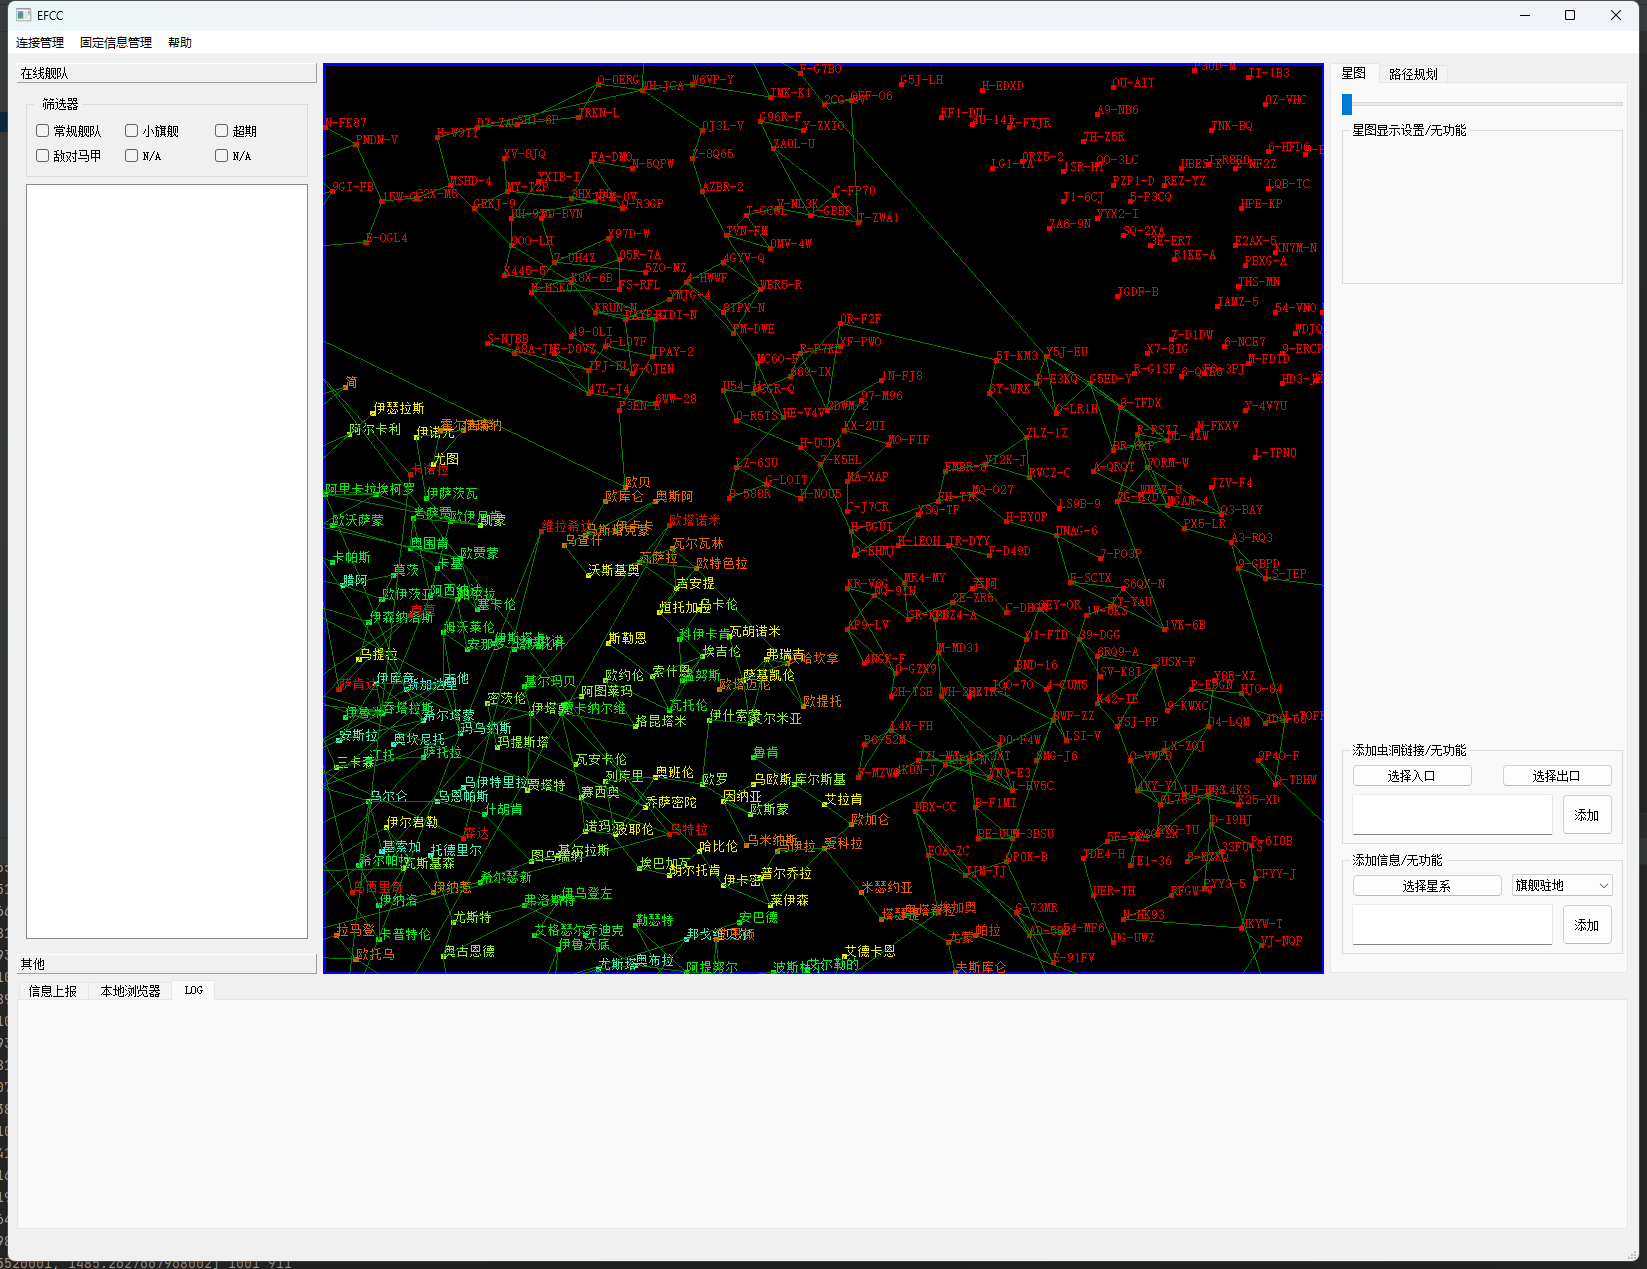Open the 固定信息管理 menu
Viewport: 1647px width, 1269px height.
tap(116, 43)
